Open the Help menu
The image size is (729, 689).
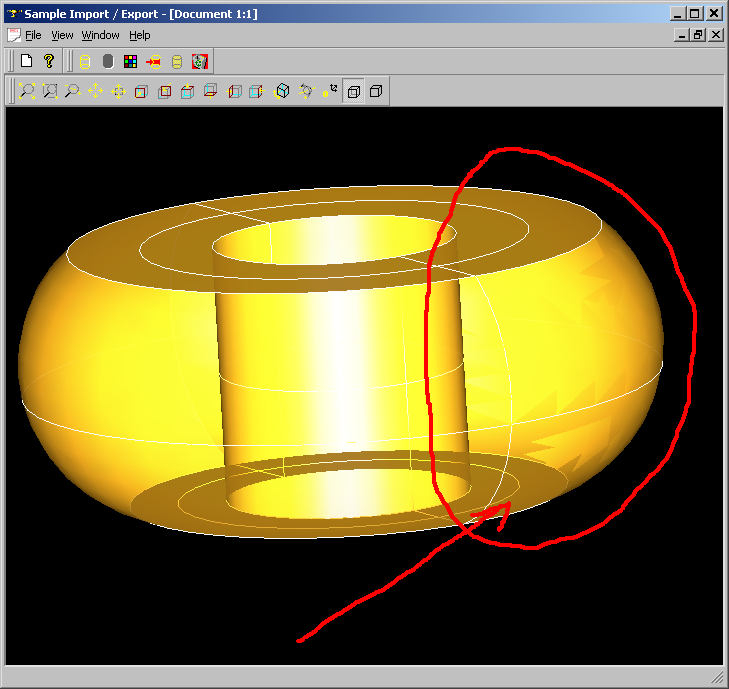[x=140, y=35]
